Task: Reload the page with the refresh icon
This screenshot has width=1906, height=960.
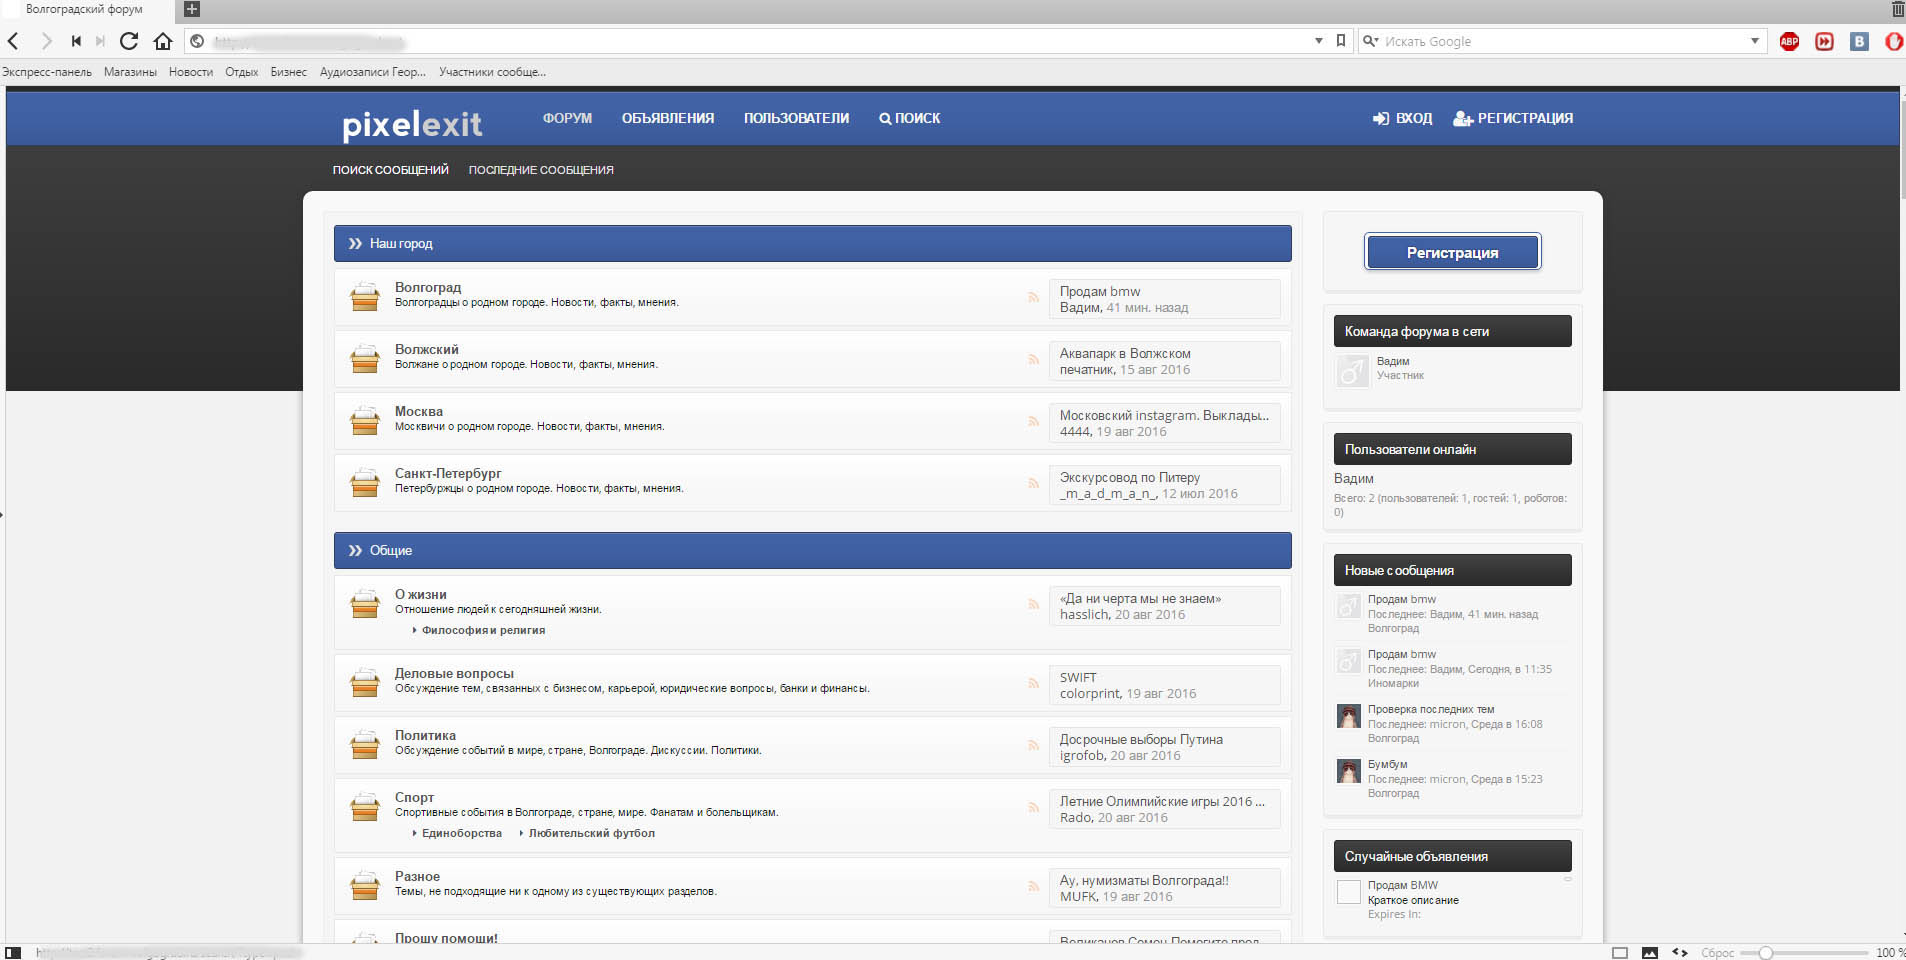Action: 129,41
